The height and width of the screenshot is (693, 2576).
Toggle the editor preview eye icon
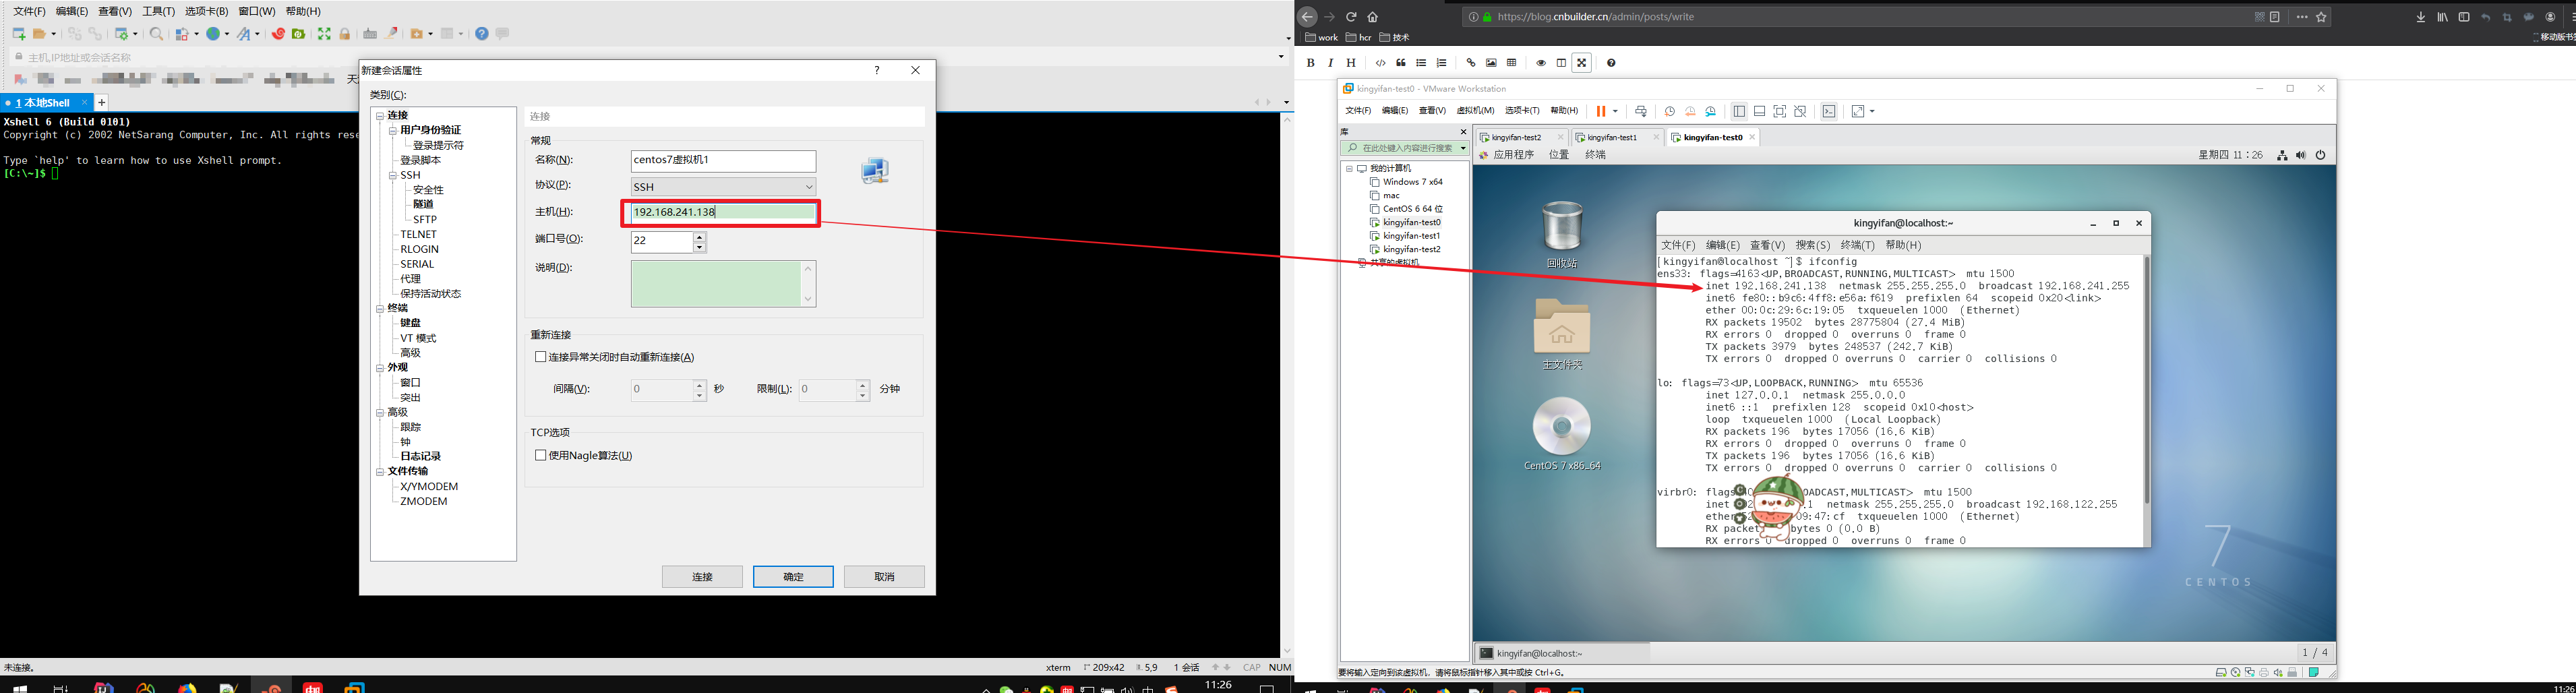1541,63
